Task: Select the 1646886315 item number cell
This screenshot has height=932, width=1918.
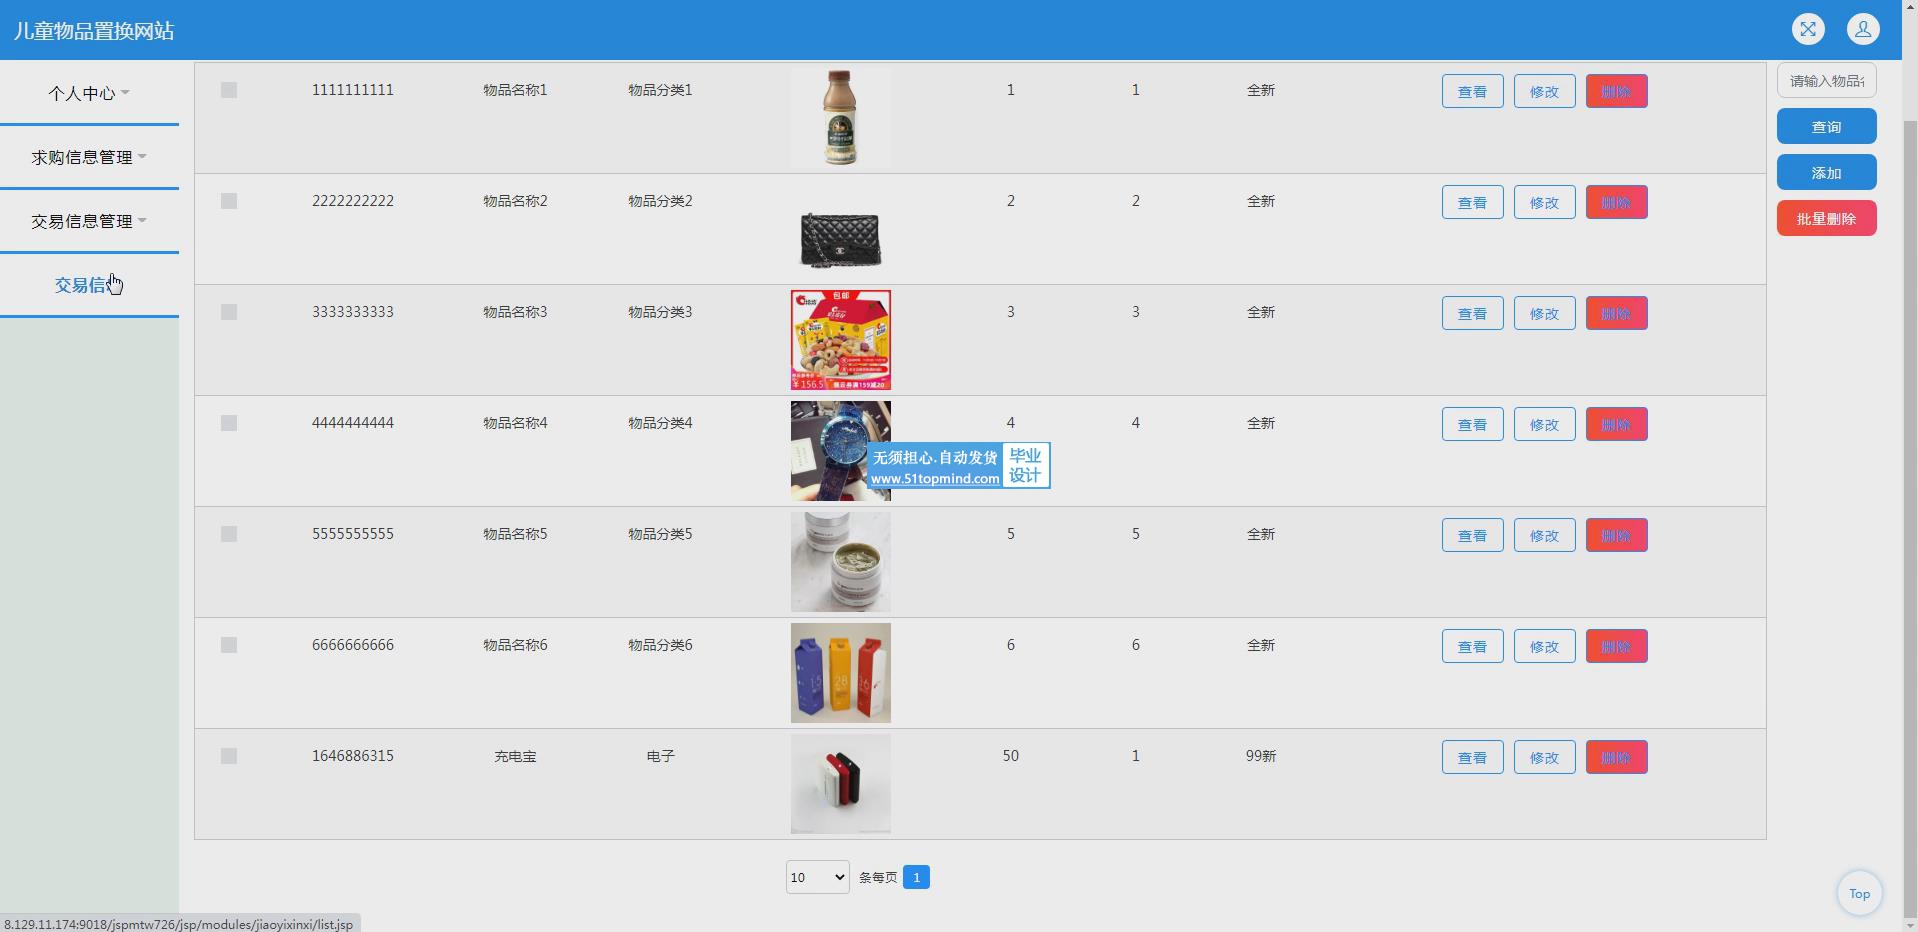Action: click(x=352, y=756)
